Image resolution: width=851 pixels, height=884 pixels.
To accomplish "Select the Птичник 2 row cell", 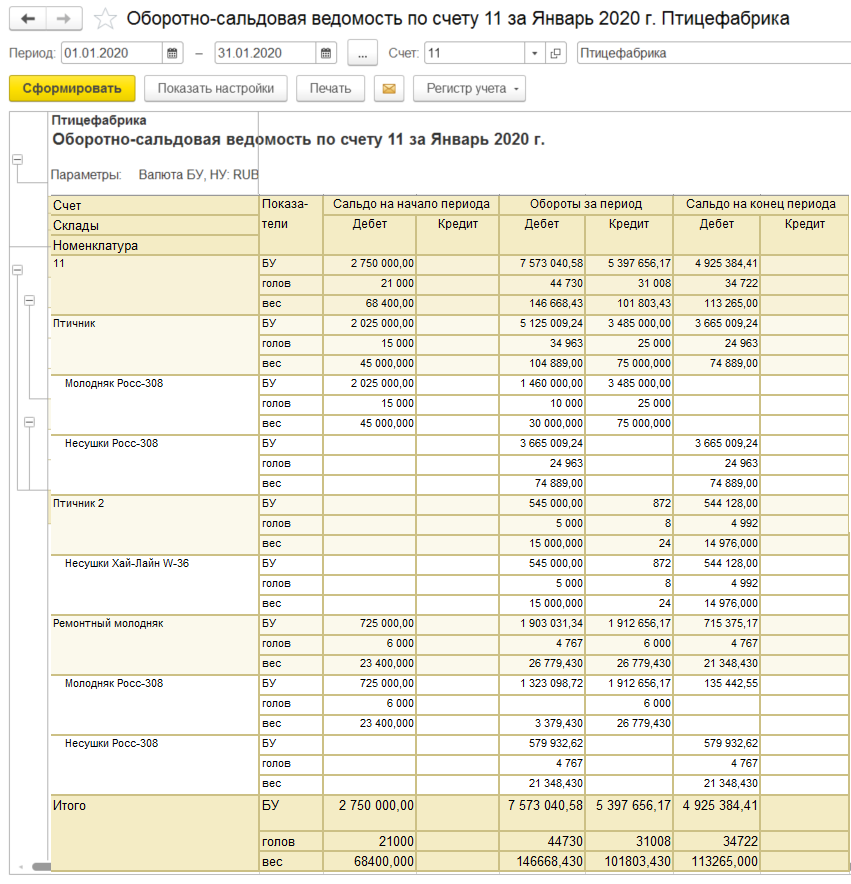I will (153, 504).
